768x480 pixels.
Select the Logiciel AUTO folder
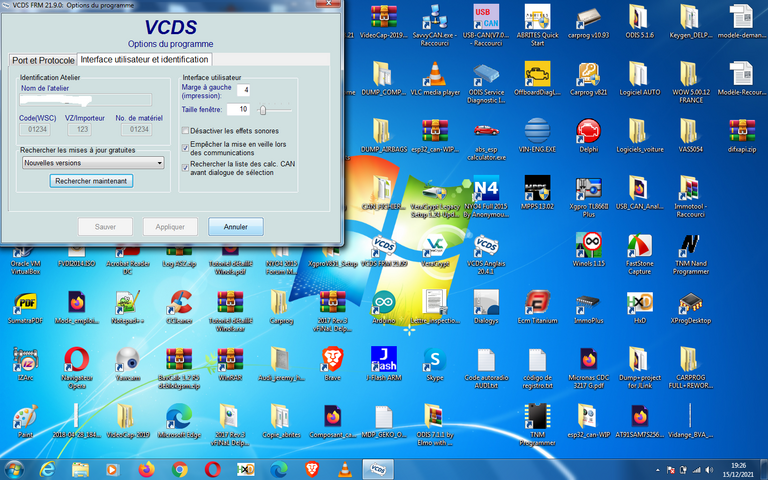click(x=639, y=79)
